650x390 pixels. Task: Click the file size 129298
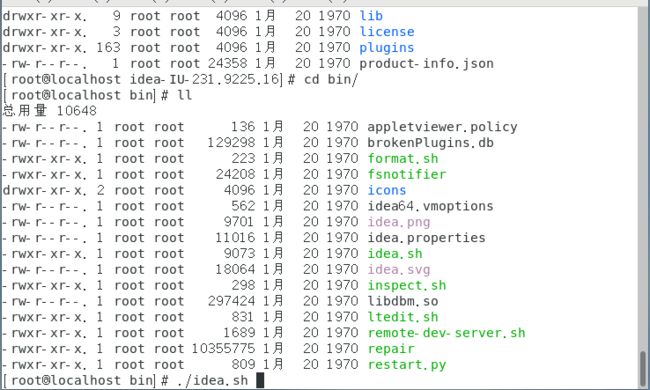click(231, 143)
